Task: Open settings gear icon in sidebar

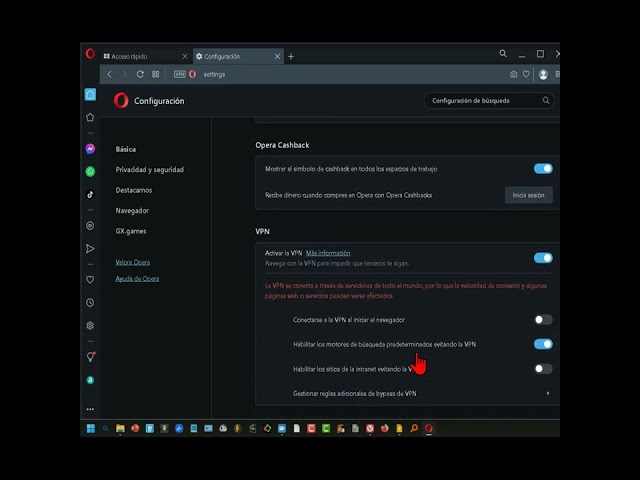Action: pos(90,325)
